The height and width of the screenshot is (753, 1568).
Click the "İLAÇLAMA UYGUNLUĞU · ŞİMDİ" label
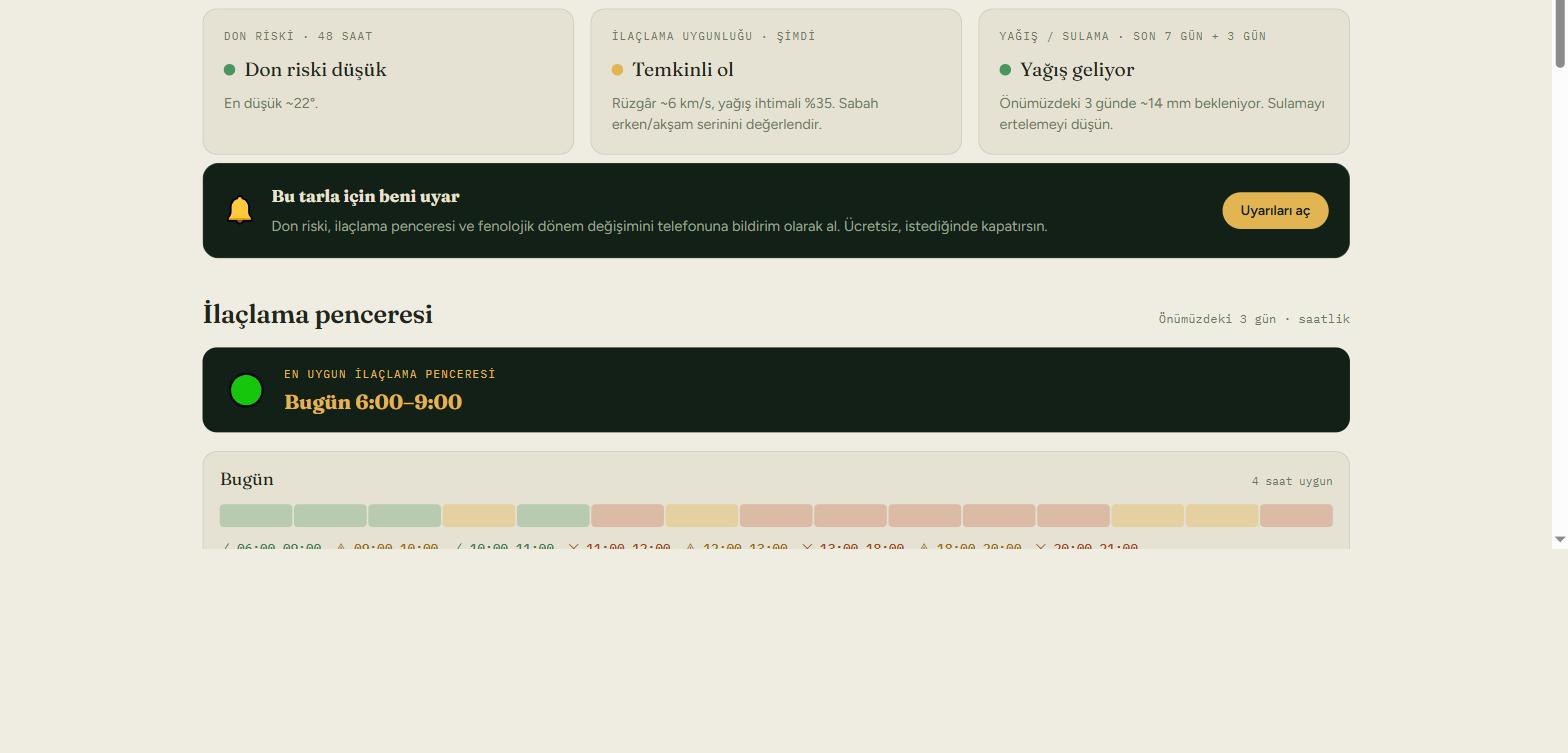(714, 36)
